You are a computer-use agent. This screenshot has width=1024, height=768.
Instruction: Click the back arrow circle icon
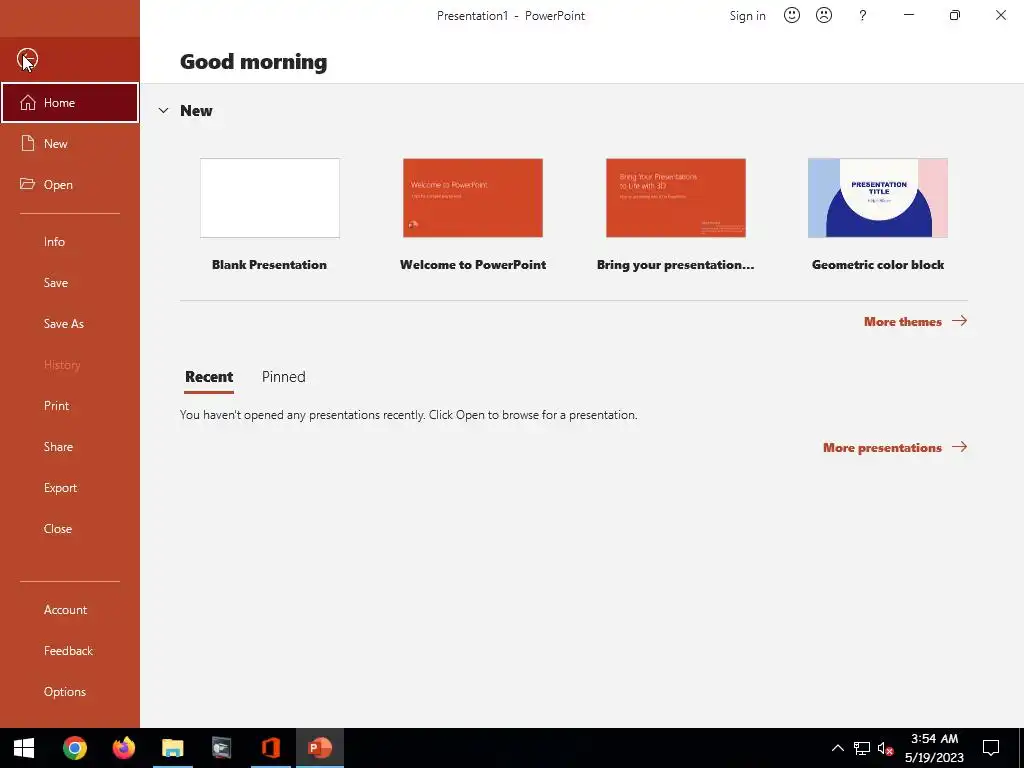point(27,59)
